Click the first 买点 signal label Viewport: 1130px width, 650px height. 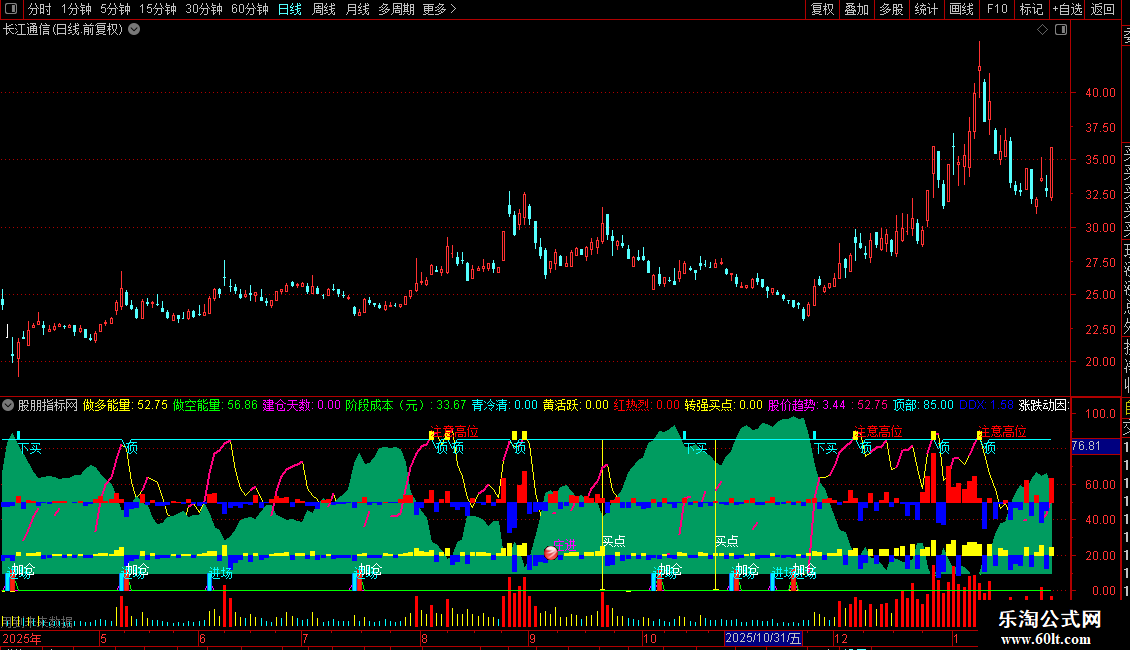[x=613, y=540]
